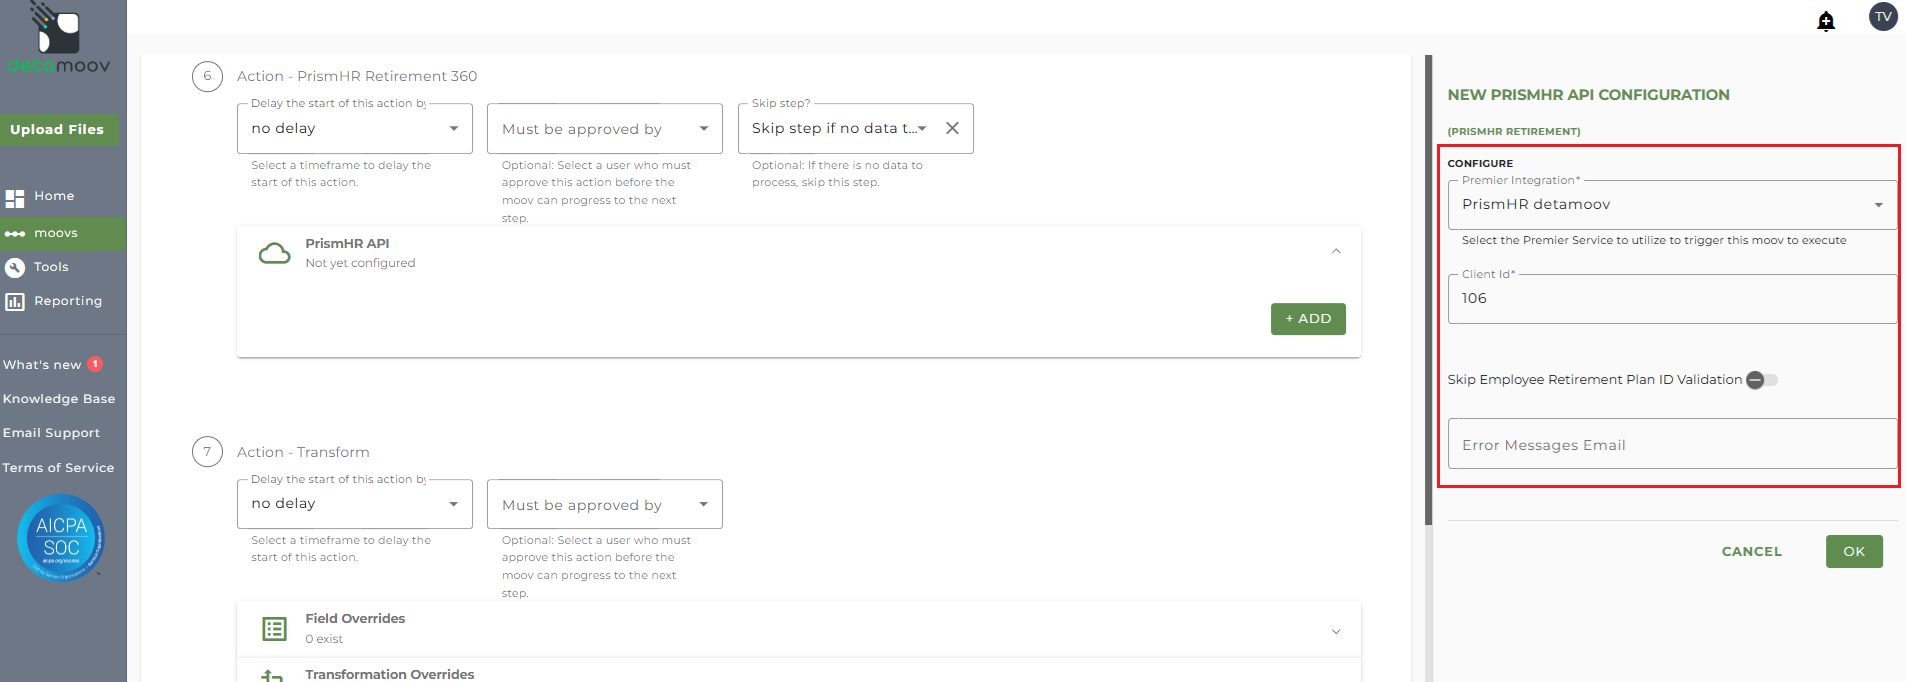Click CANCEL in configuration panel
The image size is (1906, 682).
pyautogui.click(x=1752, y=552)
